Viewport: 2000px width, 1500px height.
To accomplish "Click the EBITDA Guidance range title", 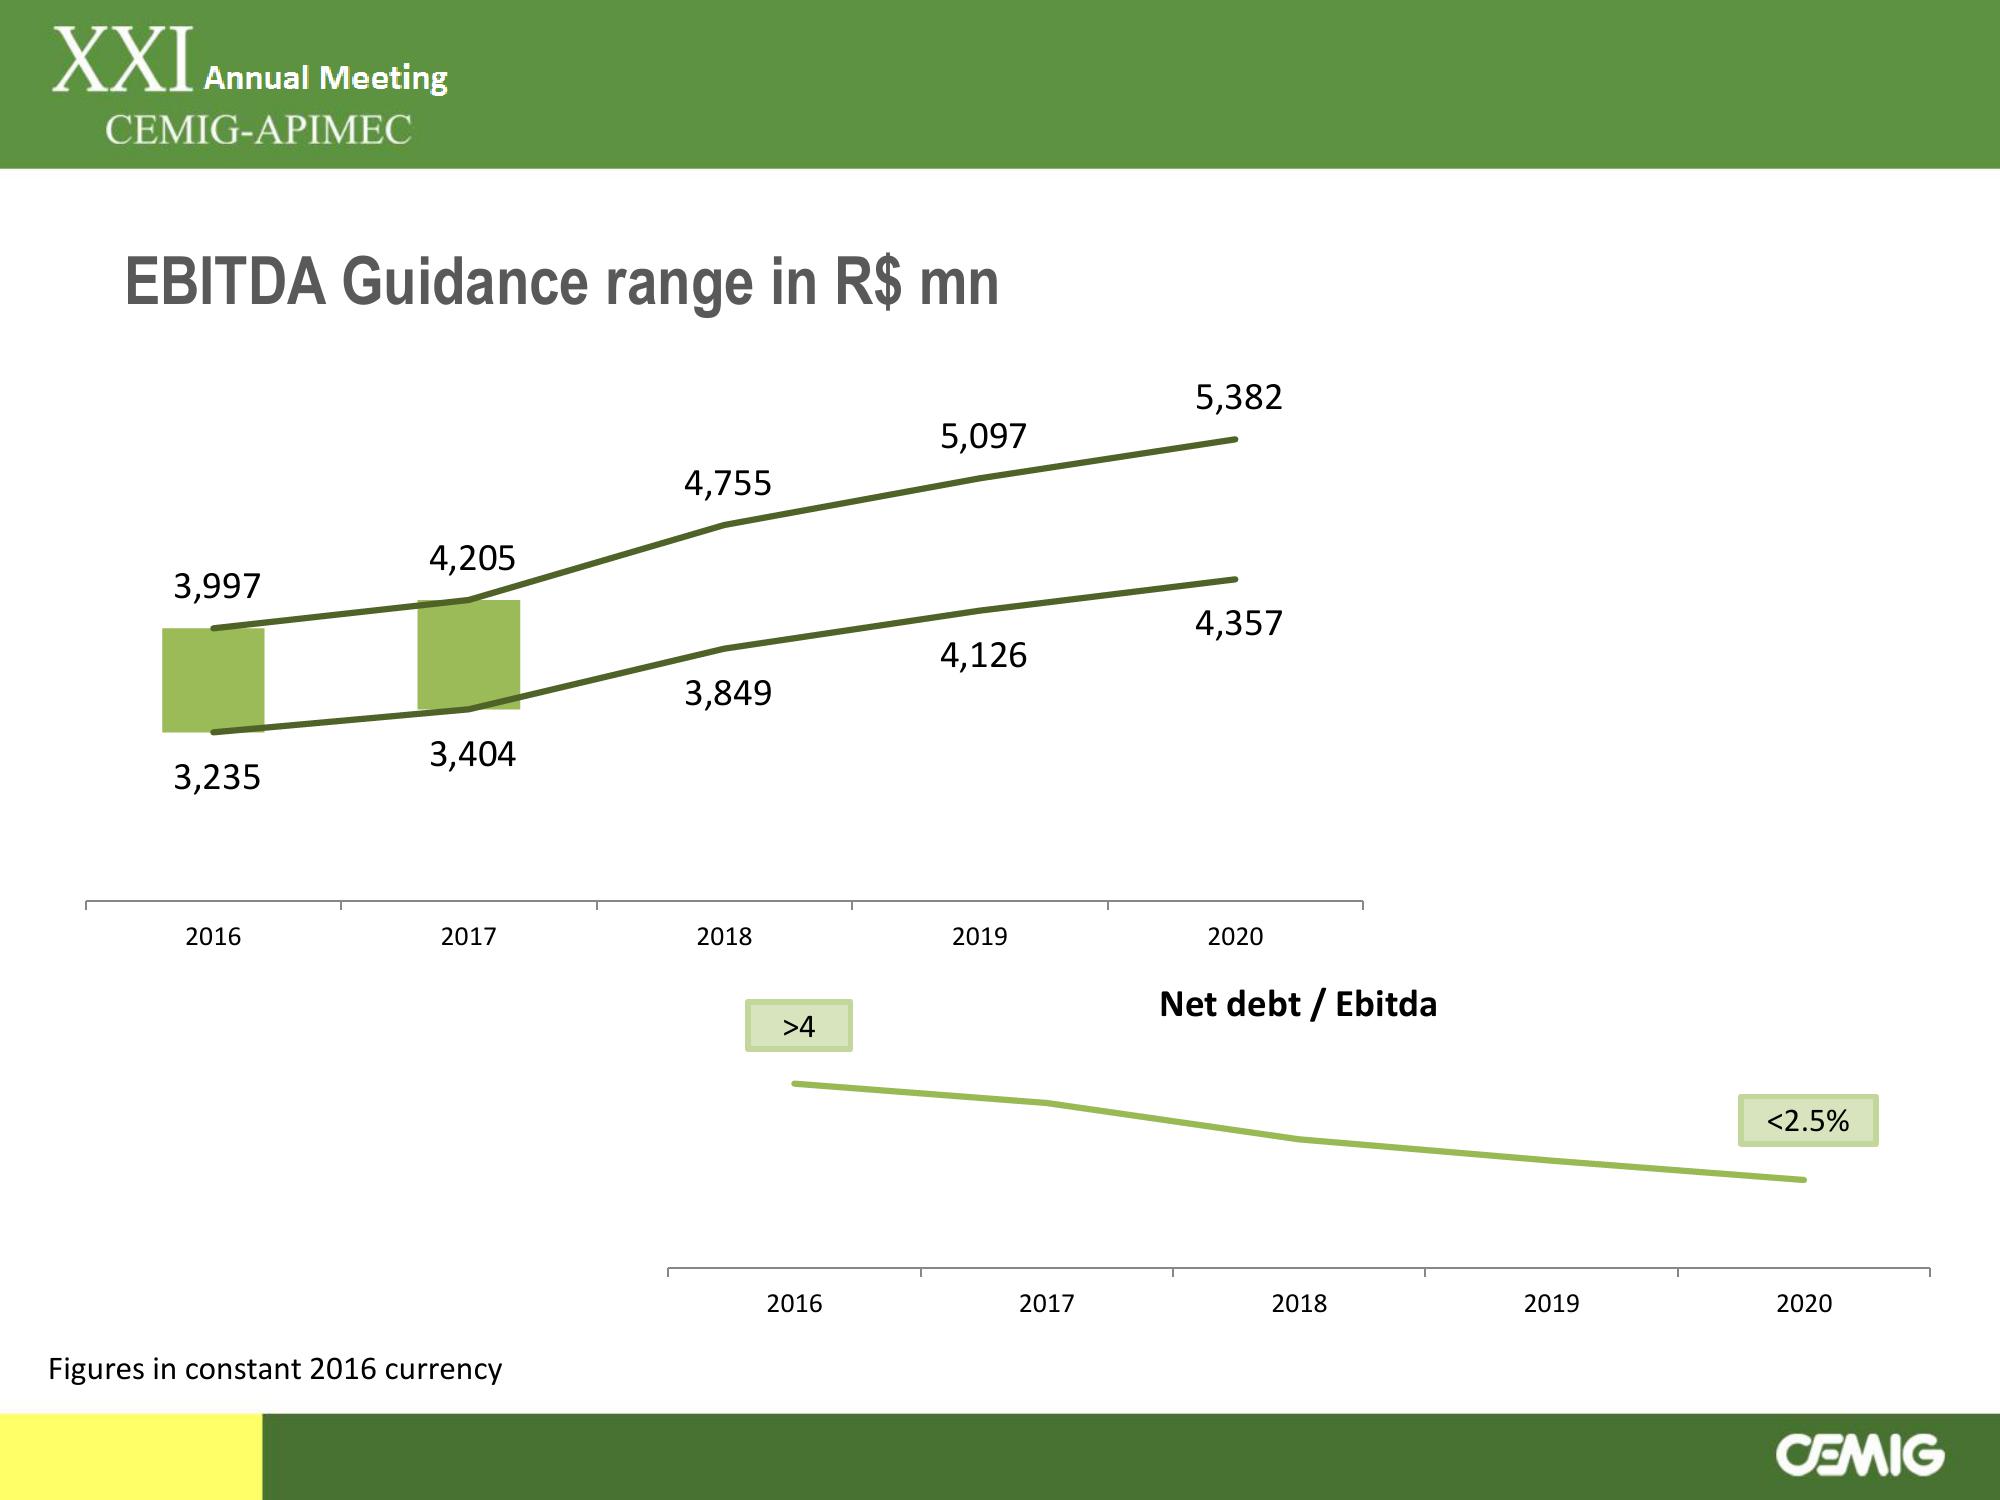I will point(562,282).
